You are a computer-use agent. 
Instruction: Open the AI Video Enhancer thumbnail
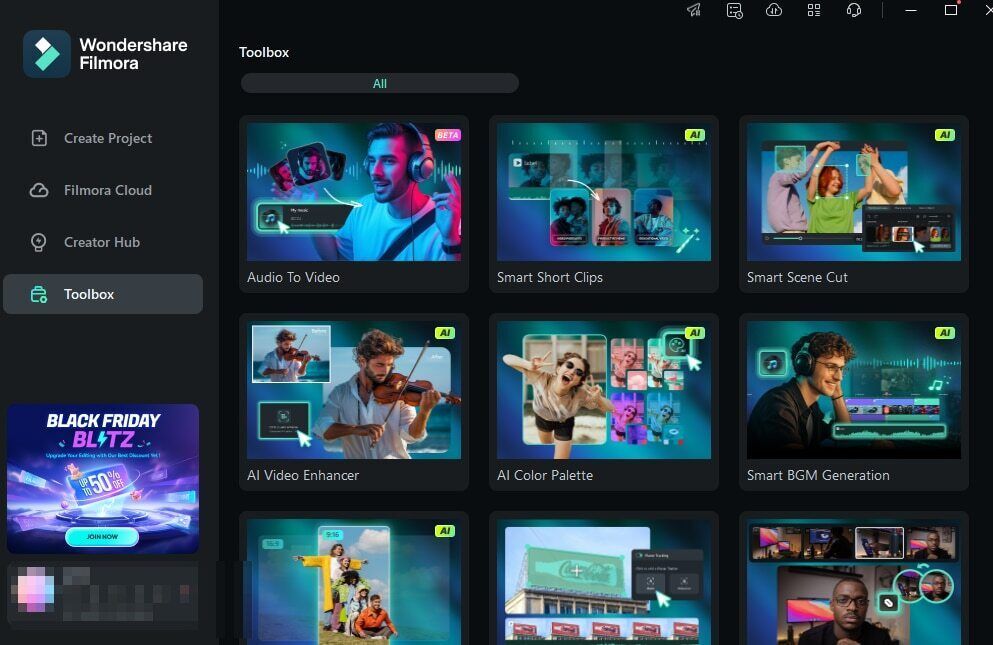(354, 390)
